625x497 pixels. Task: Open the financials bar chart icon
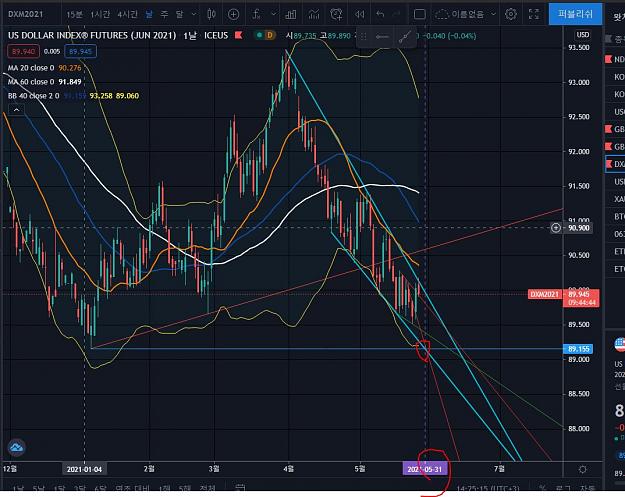[x=291, y=15]
